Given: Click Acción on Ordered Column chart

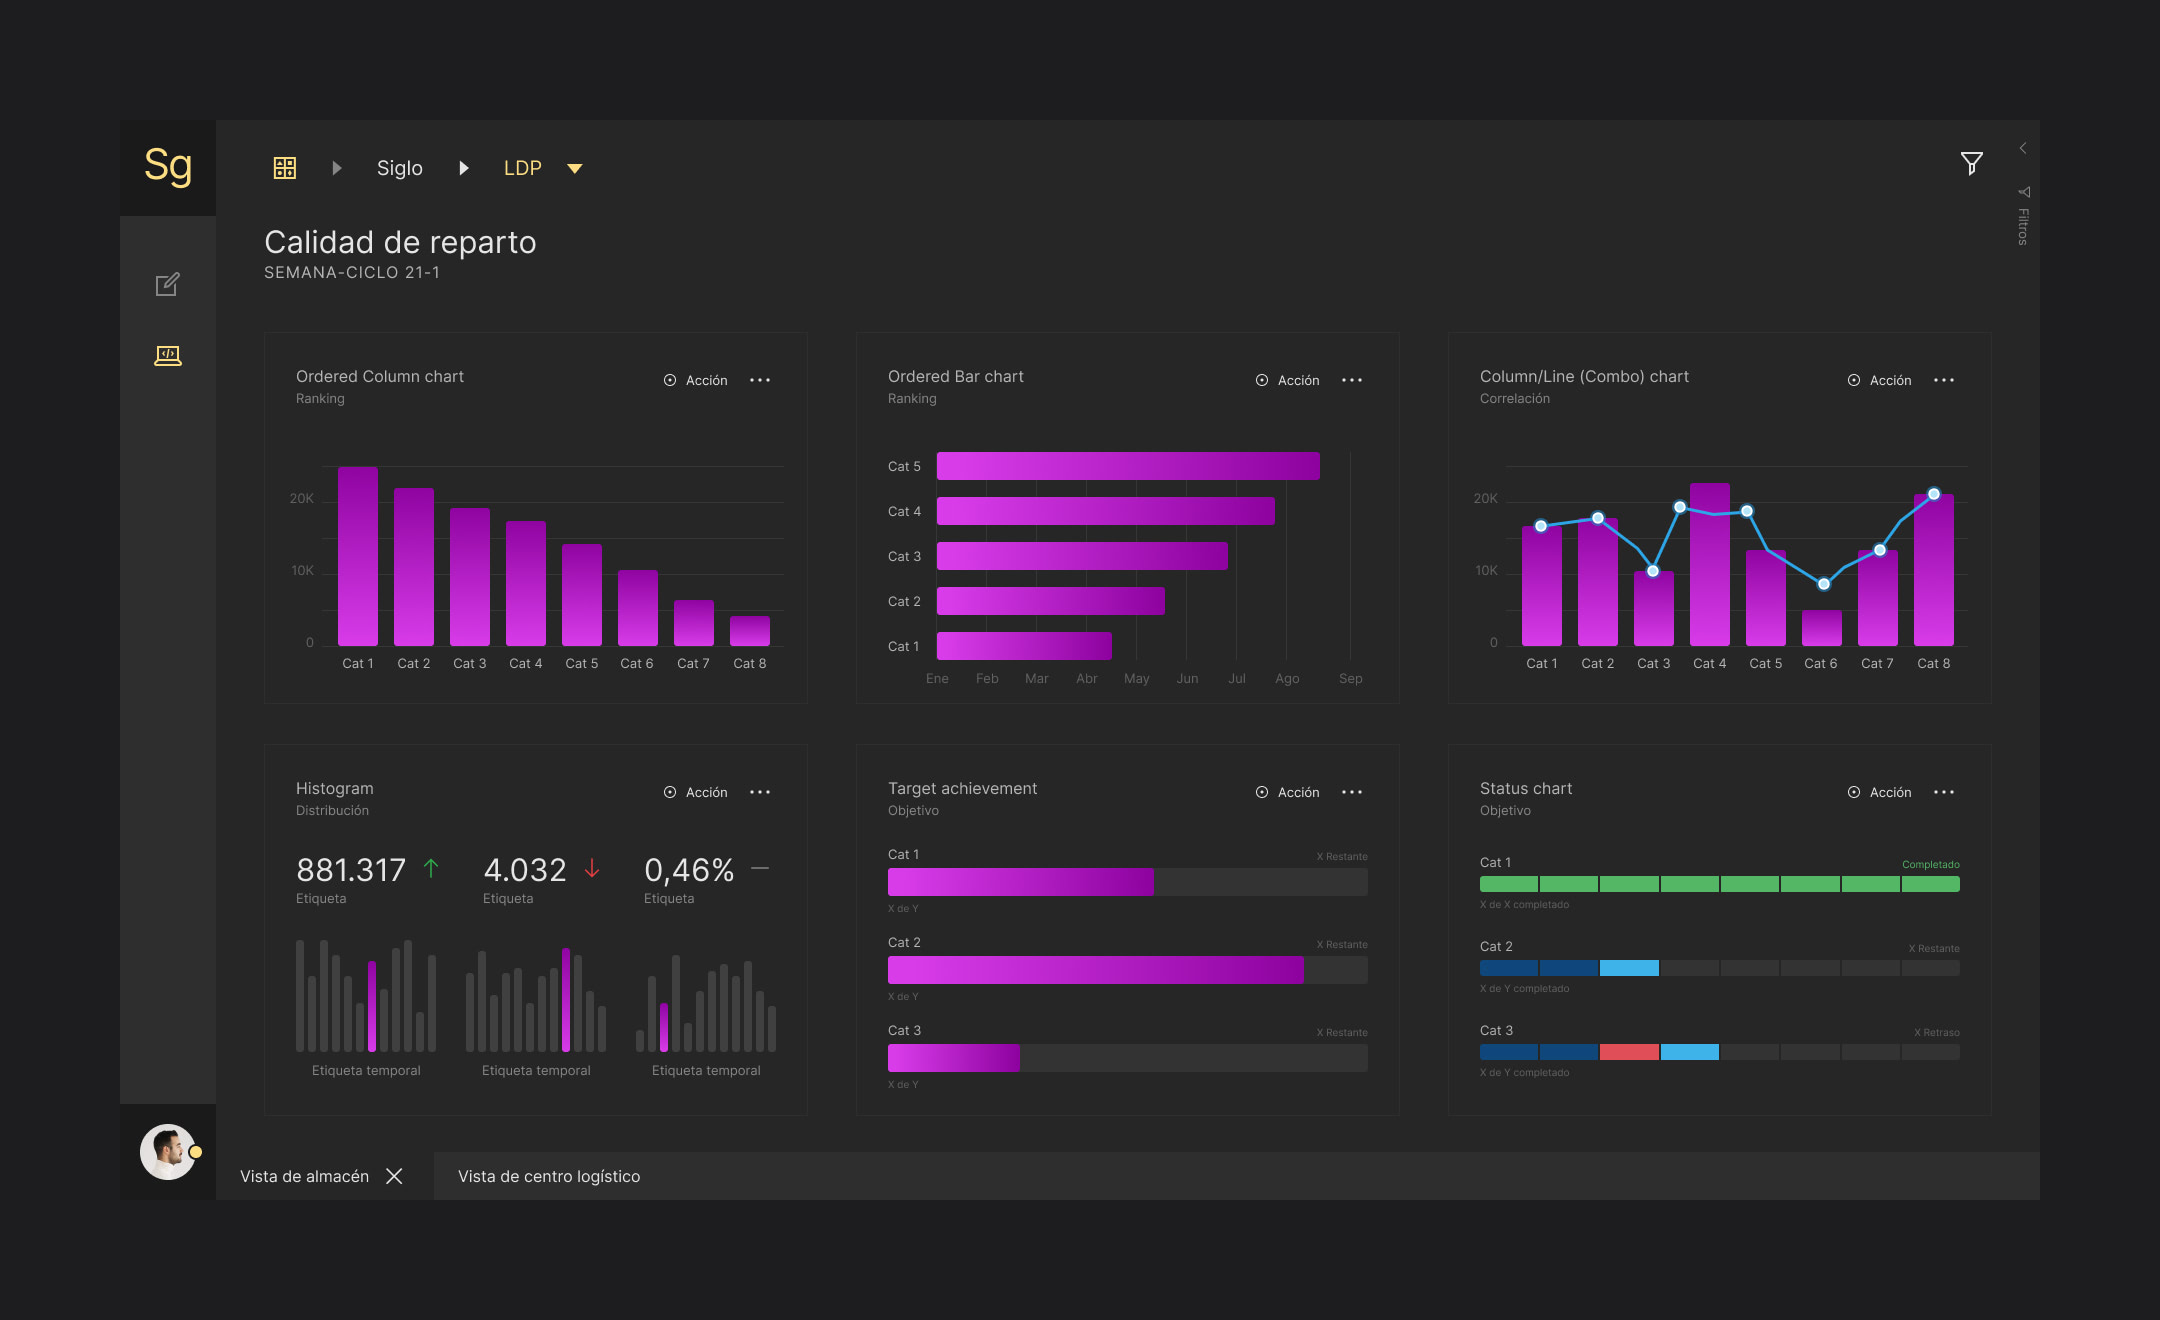Looking at the screenshot, I should [696, 380].
